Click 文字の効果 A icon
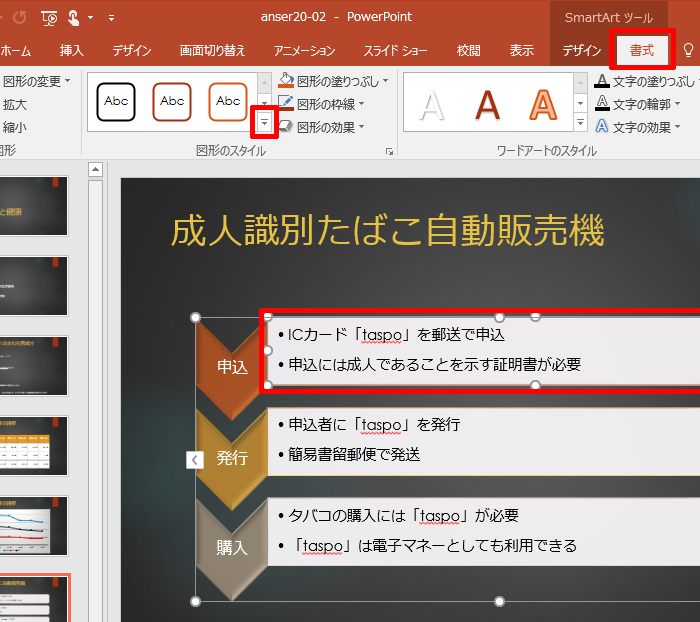The width and height of the screenshot is (700, 622). pos(602,127)
